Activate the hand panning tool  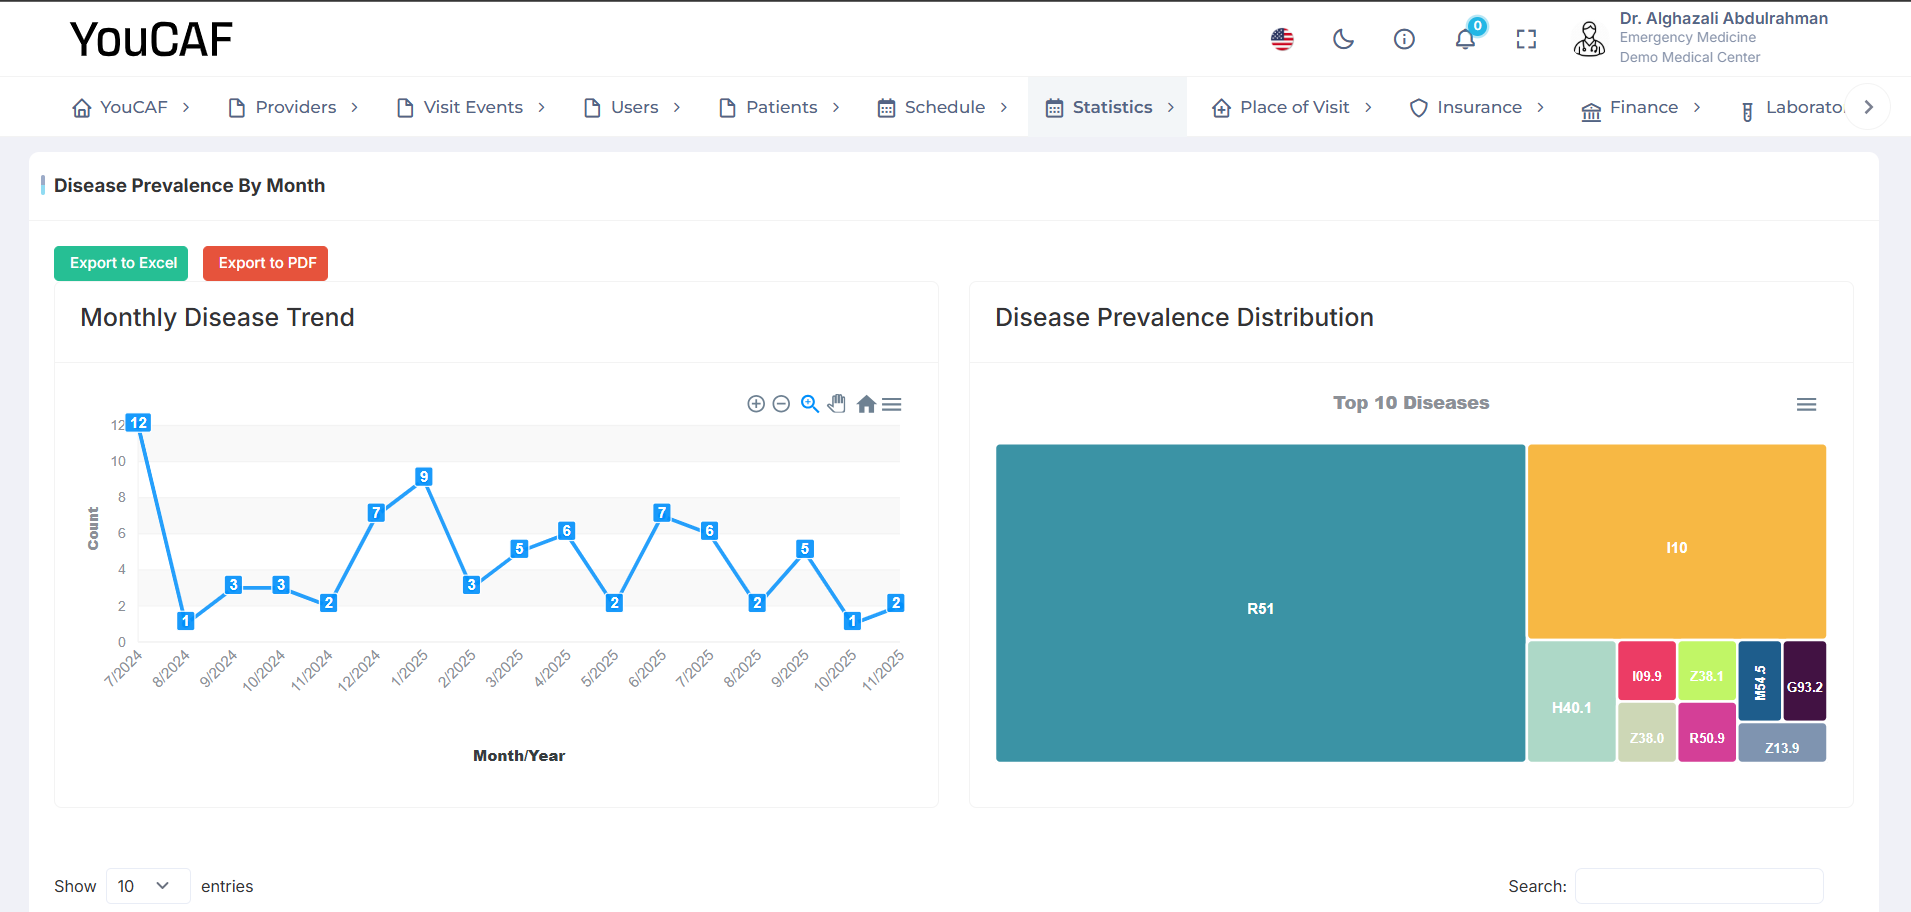coord(837,404)
